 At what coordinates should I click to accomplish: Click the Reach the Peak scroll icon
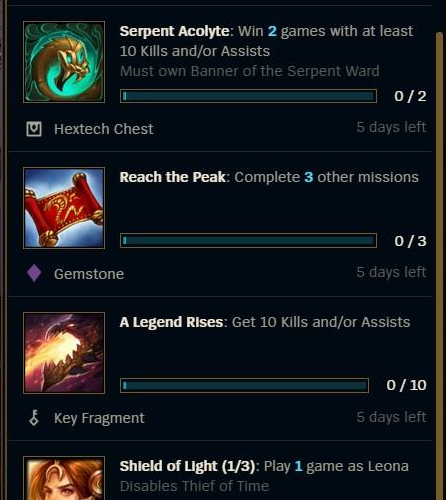click(64, 208)
